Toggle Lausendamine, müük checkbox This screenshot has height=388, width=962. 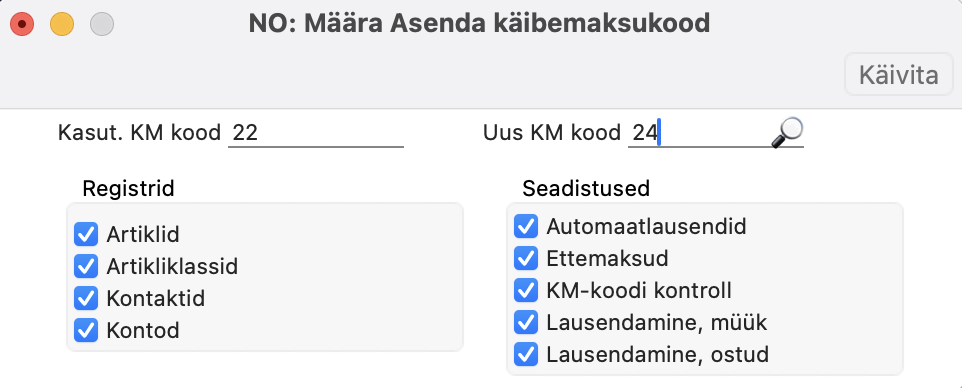click(x=526, y=322)
